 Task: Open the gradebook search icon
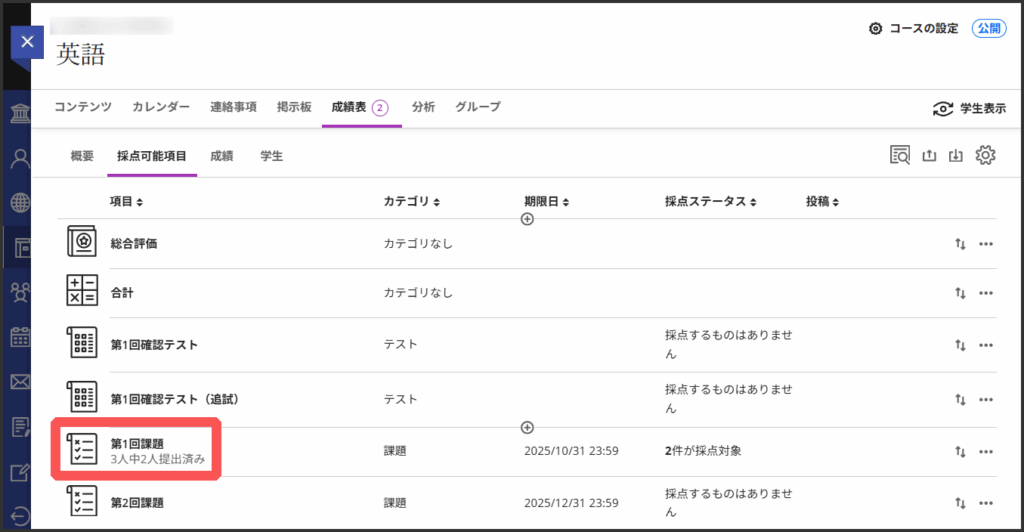[900, 155]
